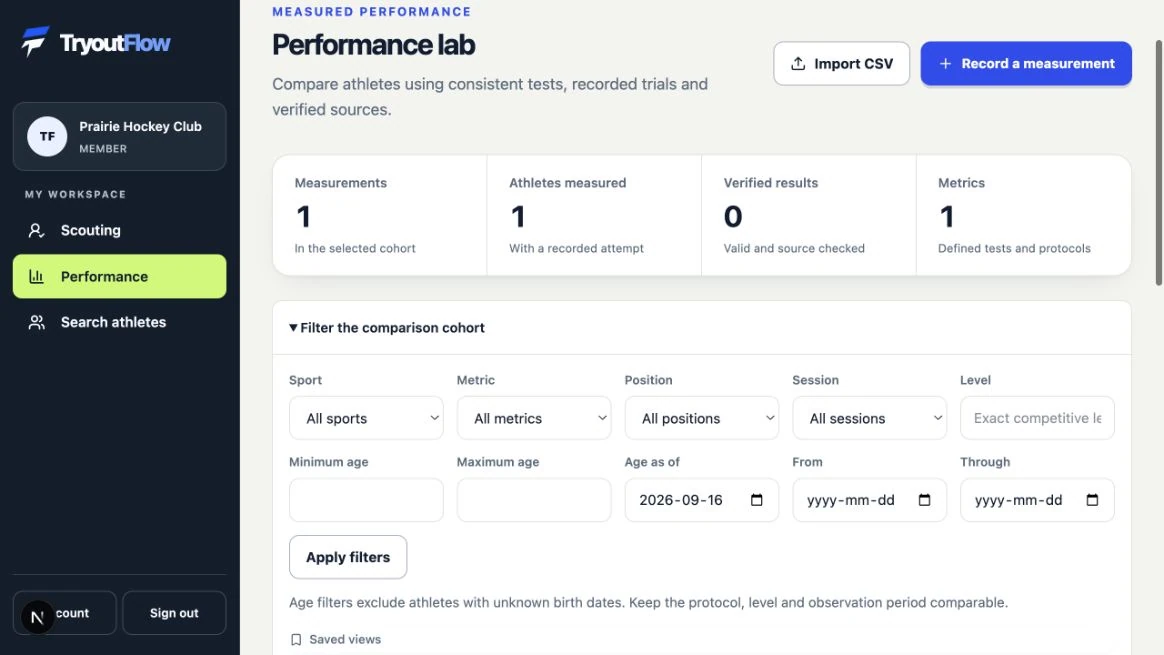Open the Prairie Hockey Club workspace card
Viewport: 1164px width, 655px height.
click(120, 137)
